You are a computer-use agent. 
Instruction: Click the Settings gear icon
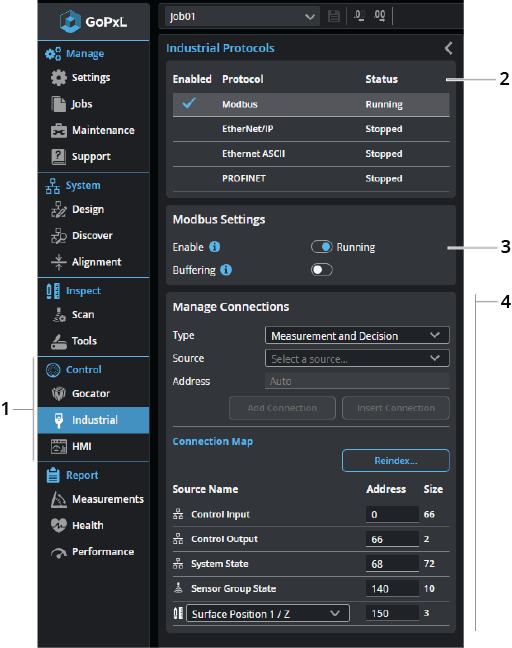coord(58,78)
